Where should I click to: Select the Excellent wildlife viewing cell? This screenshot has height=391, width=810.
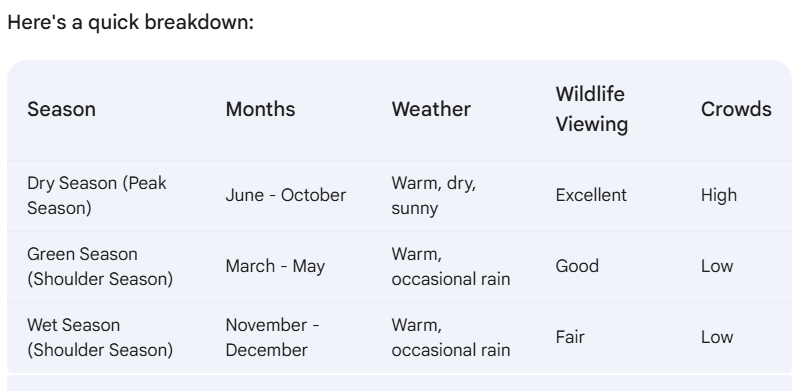tap(591, 195)
